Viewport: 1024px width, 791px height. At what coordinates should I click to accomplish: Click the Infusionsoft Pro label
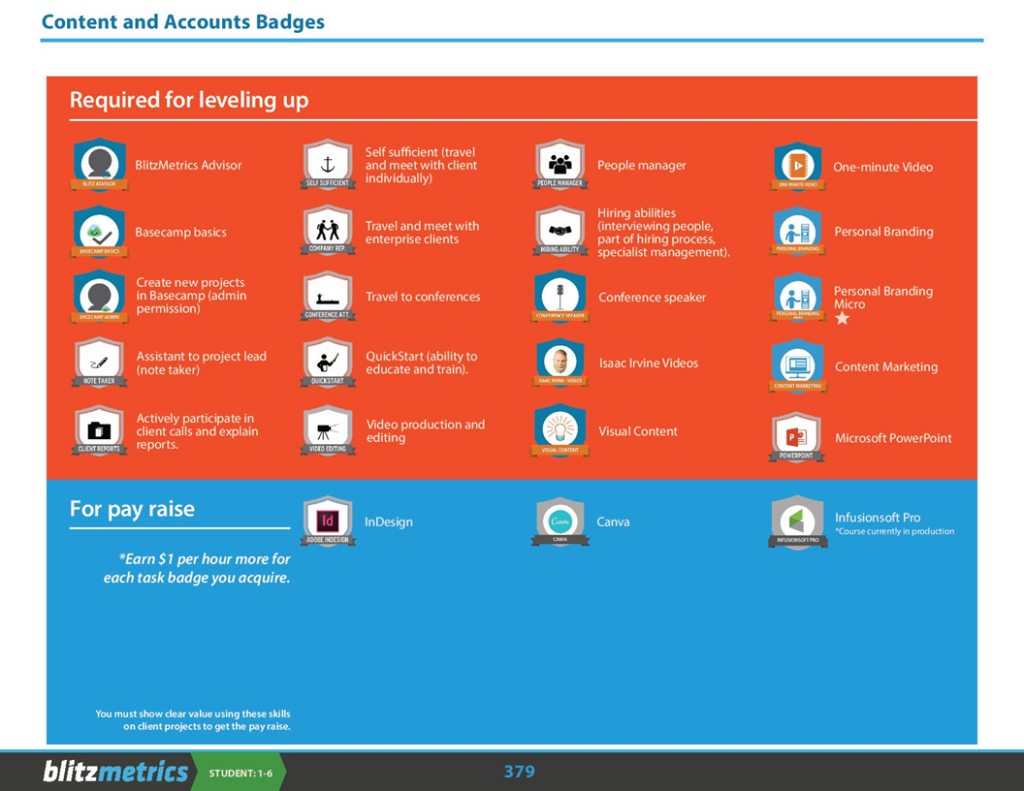click(878, 517)
